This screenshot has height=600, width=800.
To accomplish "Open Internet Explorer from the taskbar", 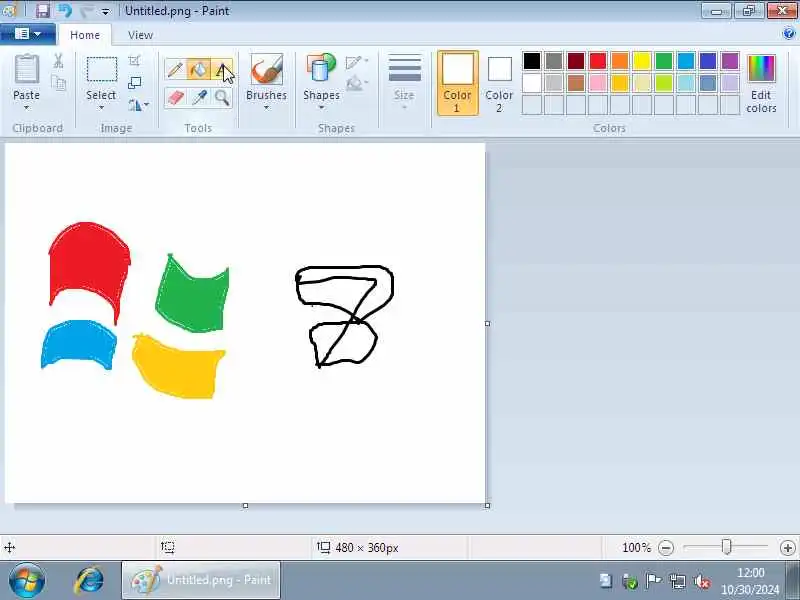I will (89, 580).
